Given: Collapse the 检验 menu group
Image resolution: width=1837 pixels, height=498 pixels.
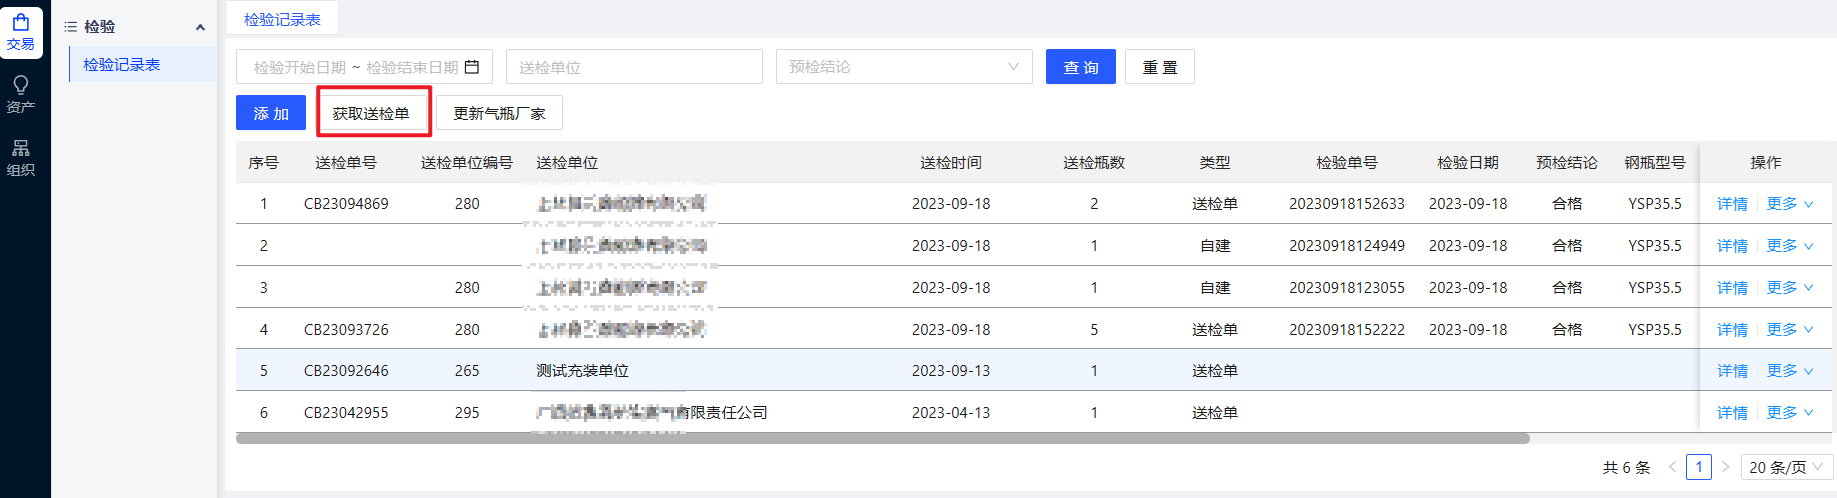Looking at the screenshot, I should 200,27.
